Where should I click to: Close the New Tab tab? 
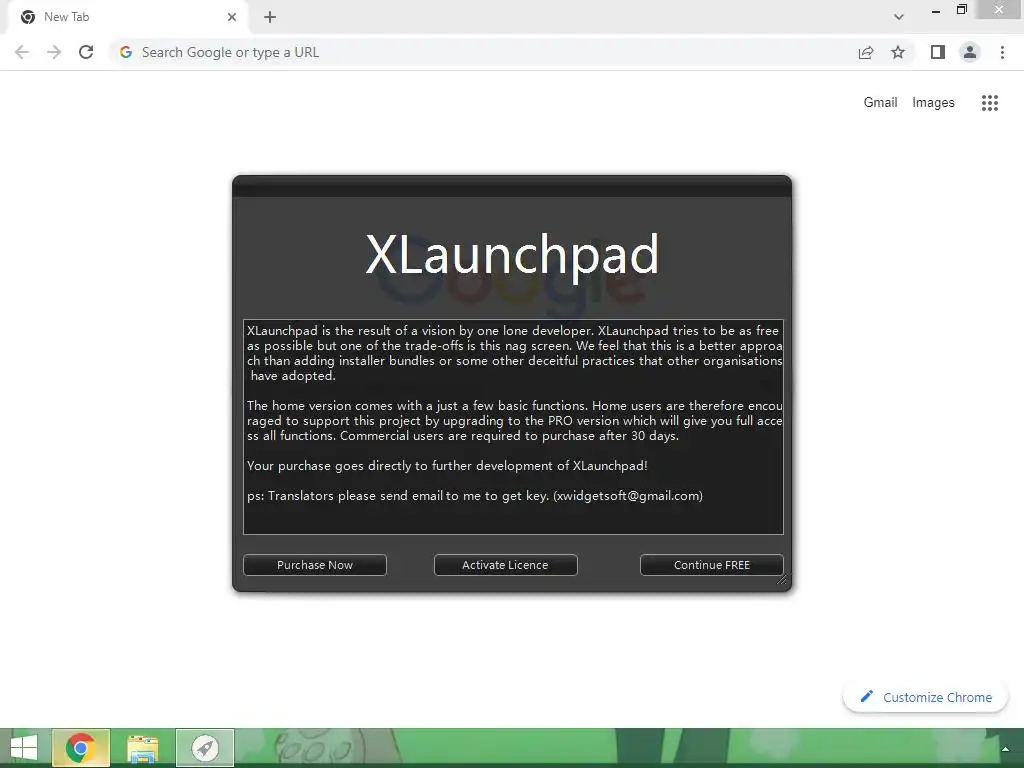pyautogui.click(x=232, y=17)
